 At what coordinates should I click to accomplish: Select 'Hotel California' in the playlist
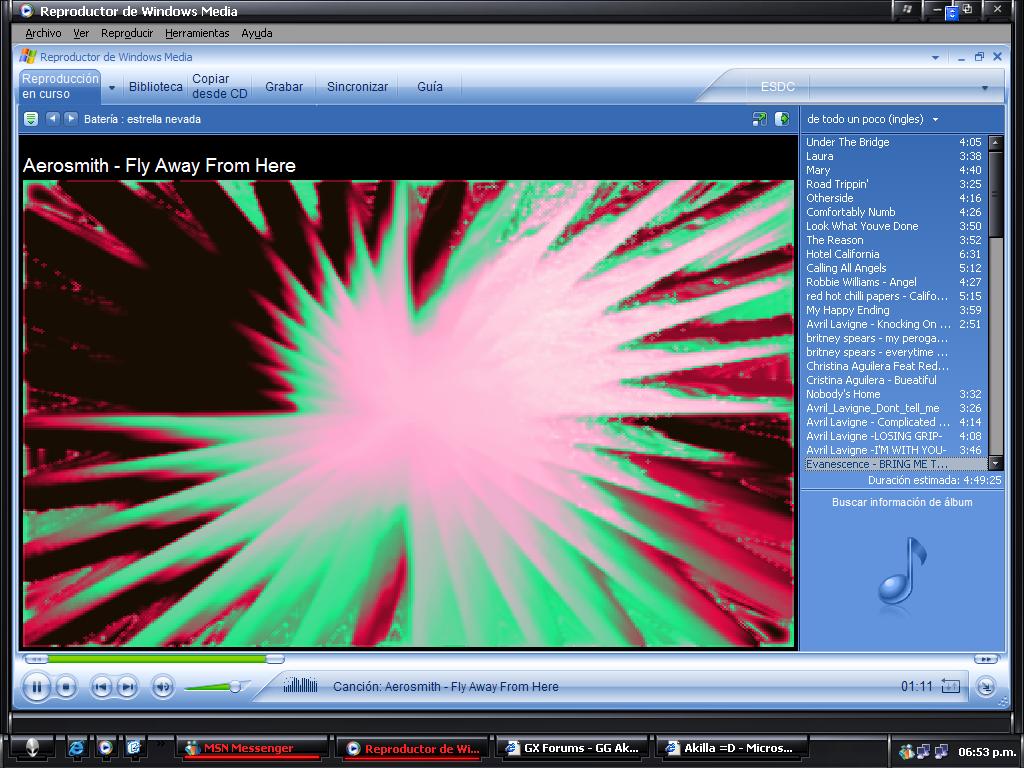tap(893, 254)
